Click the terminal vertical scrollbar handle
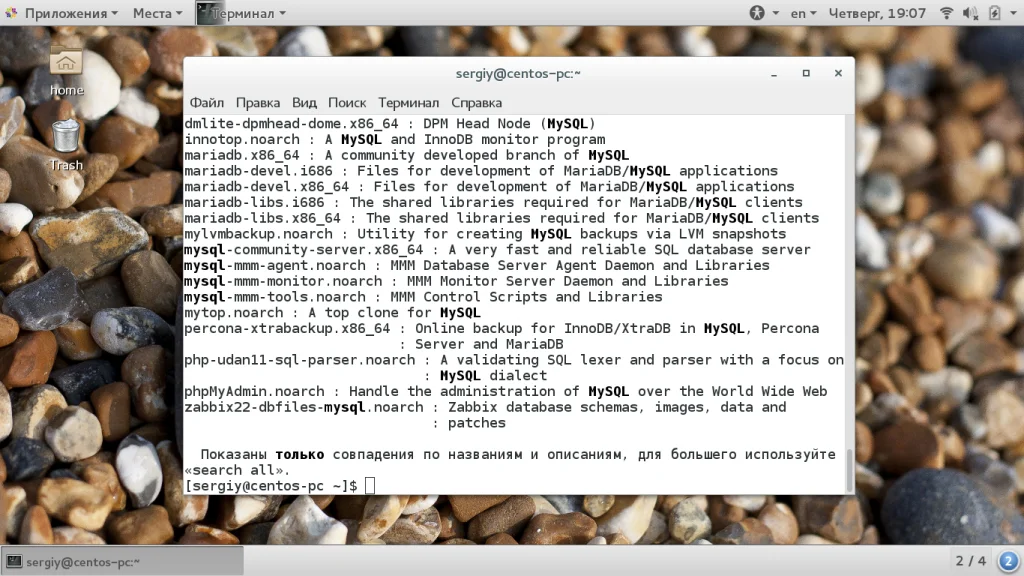This screenshot has height=576, width=1024. tap(850, 470)
